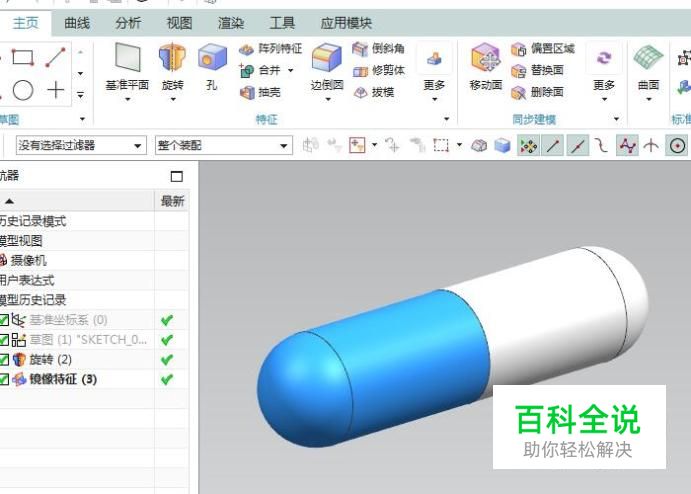Image resolution: width=691 pixels, height=494 pixels.
Task: Click the rectangle selection marquee icon
Action: [441, 145]
